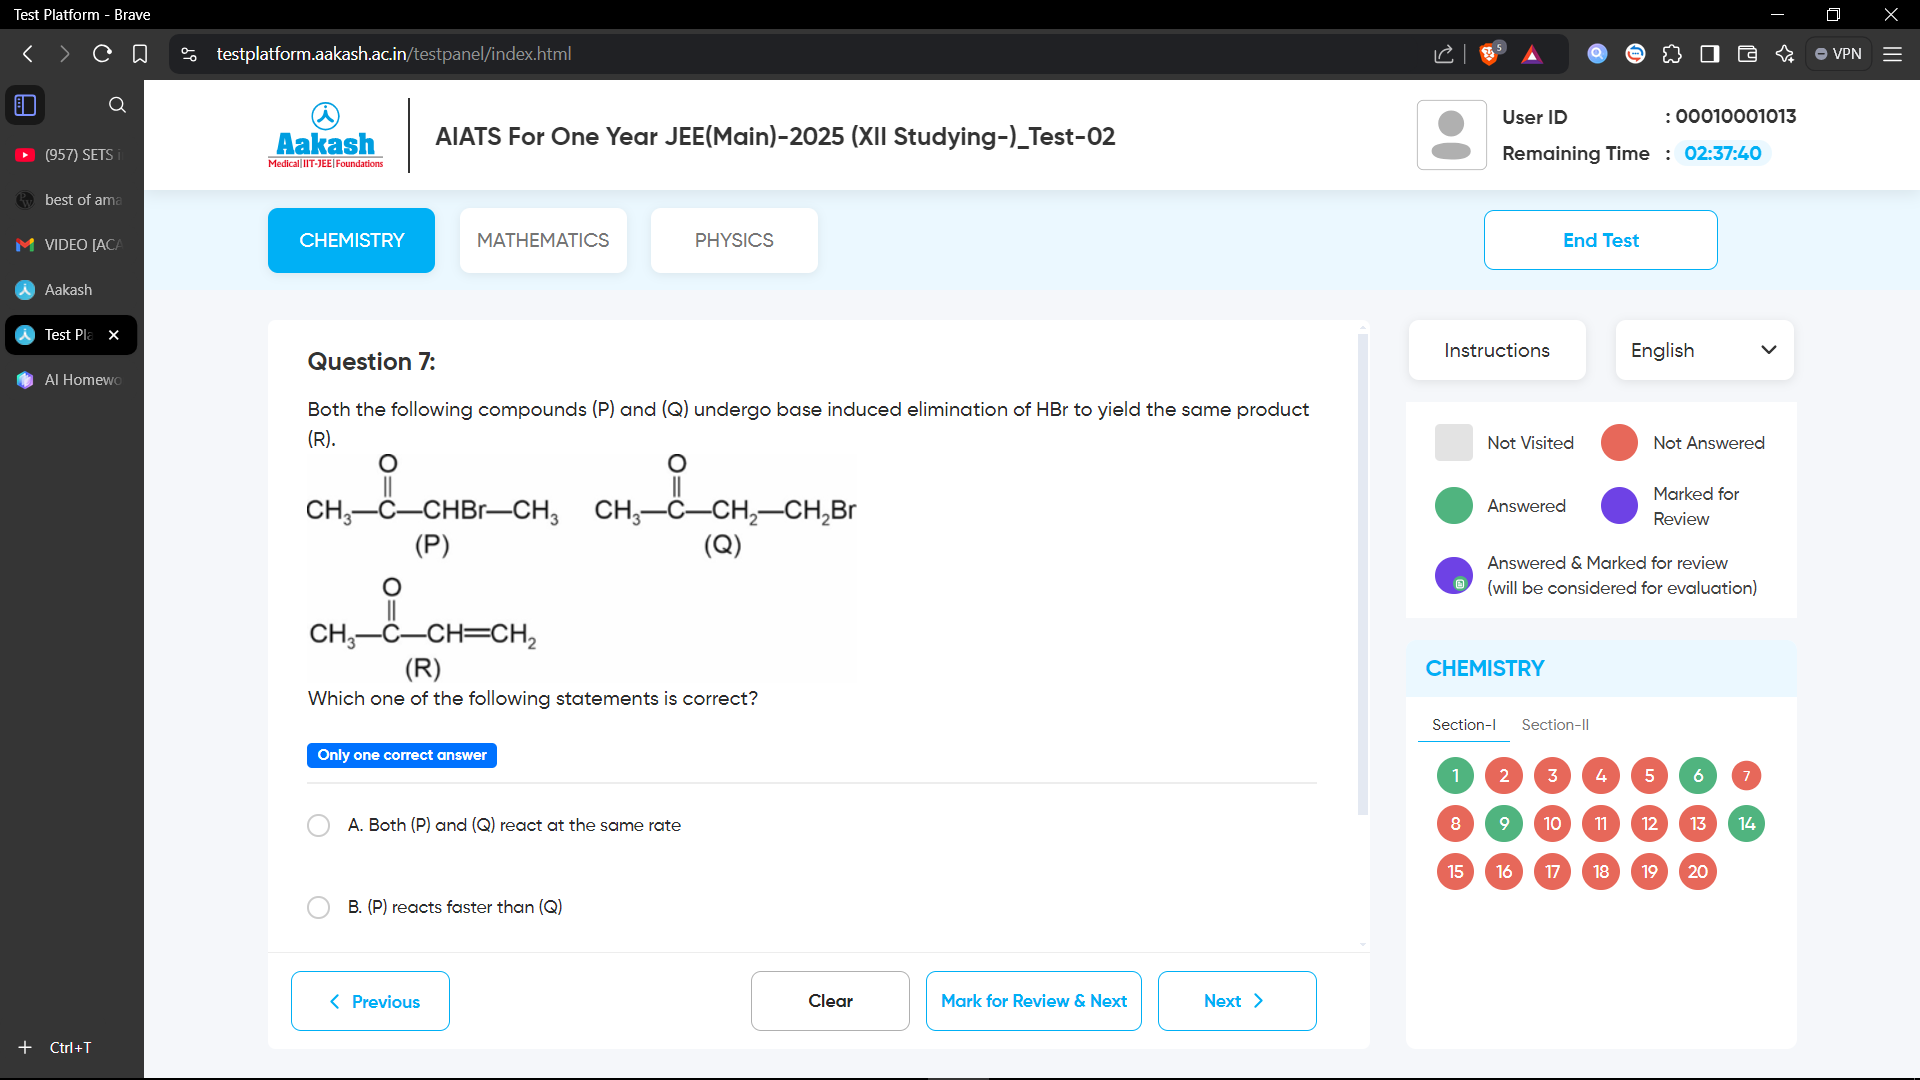
Task: Open the extensions puzzle icon
Action: click(1672, 54)
